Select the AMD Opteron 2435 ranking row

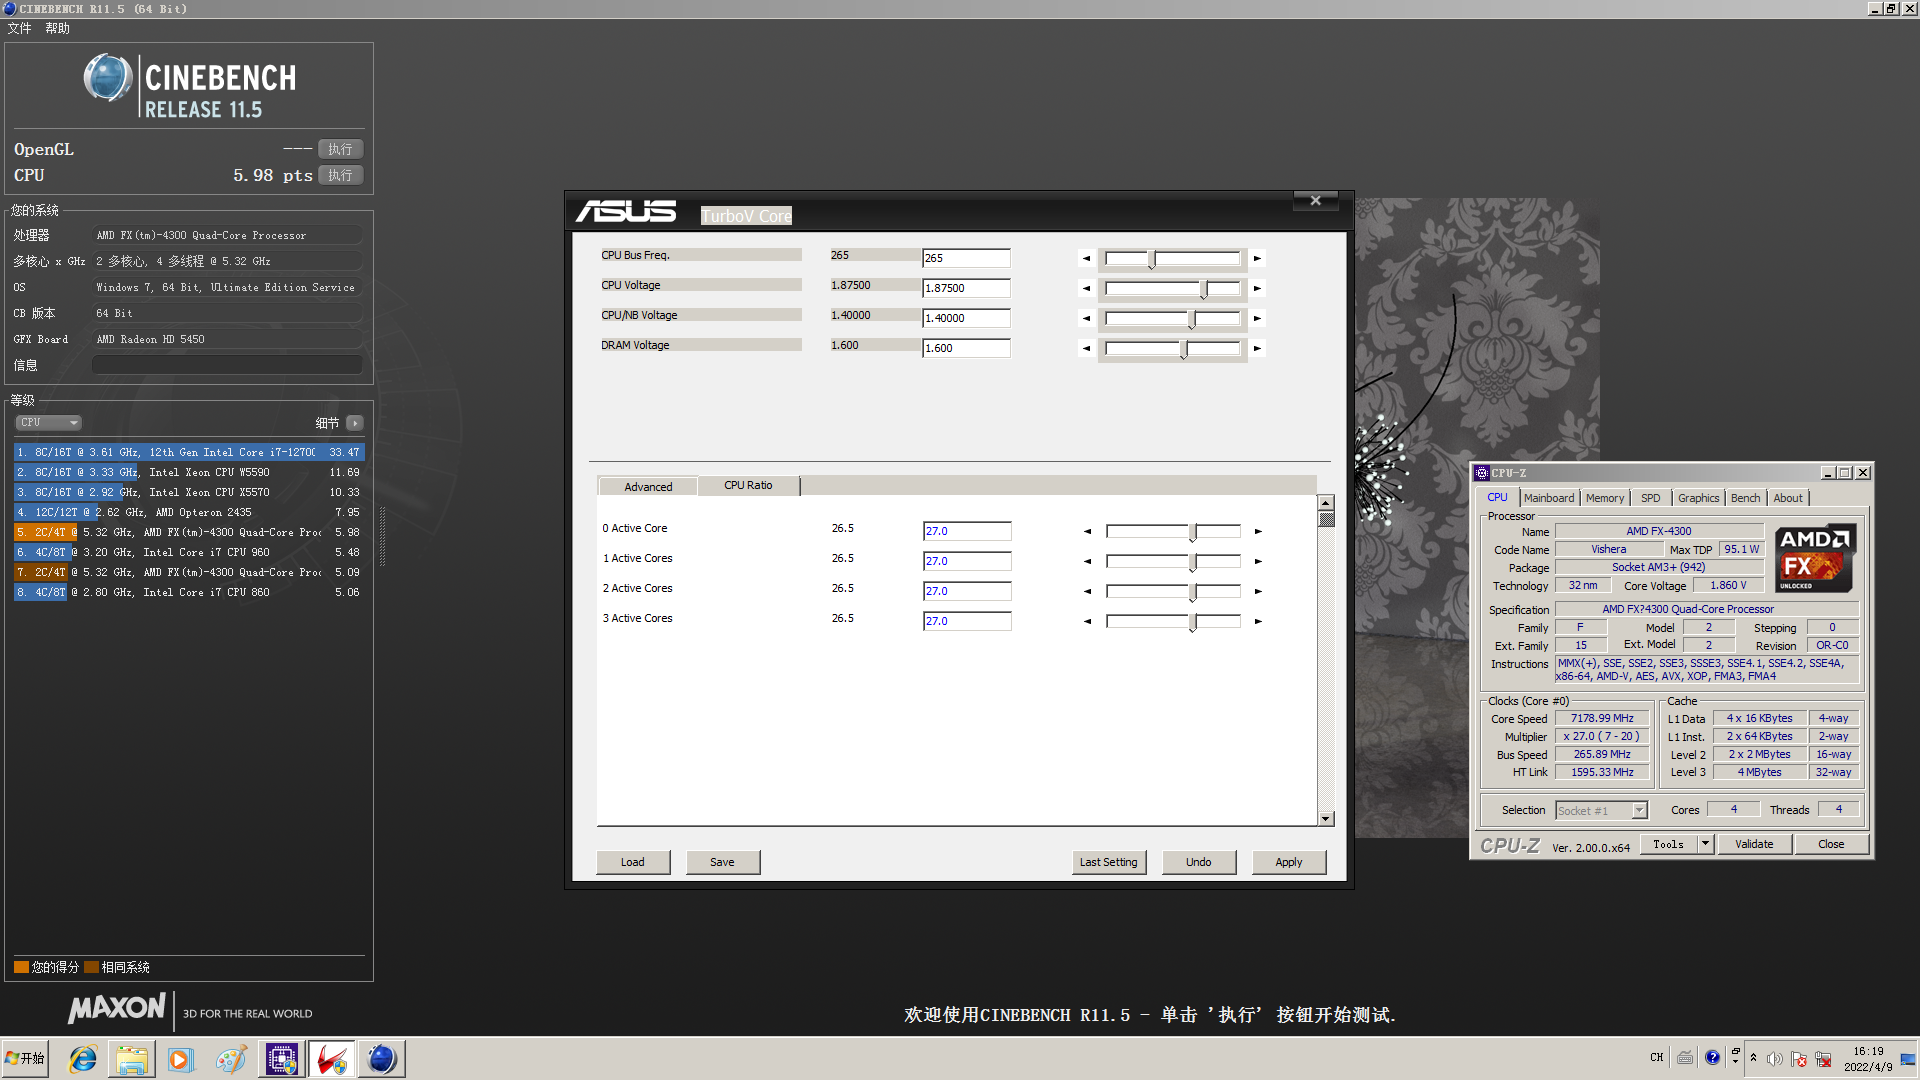(x=189, y=512)
